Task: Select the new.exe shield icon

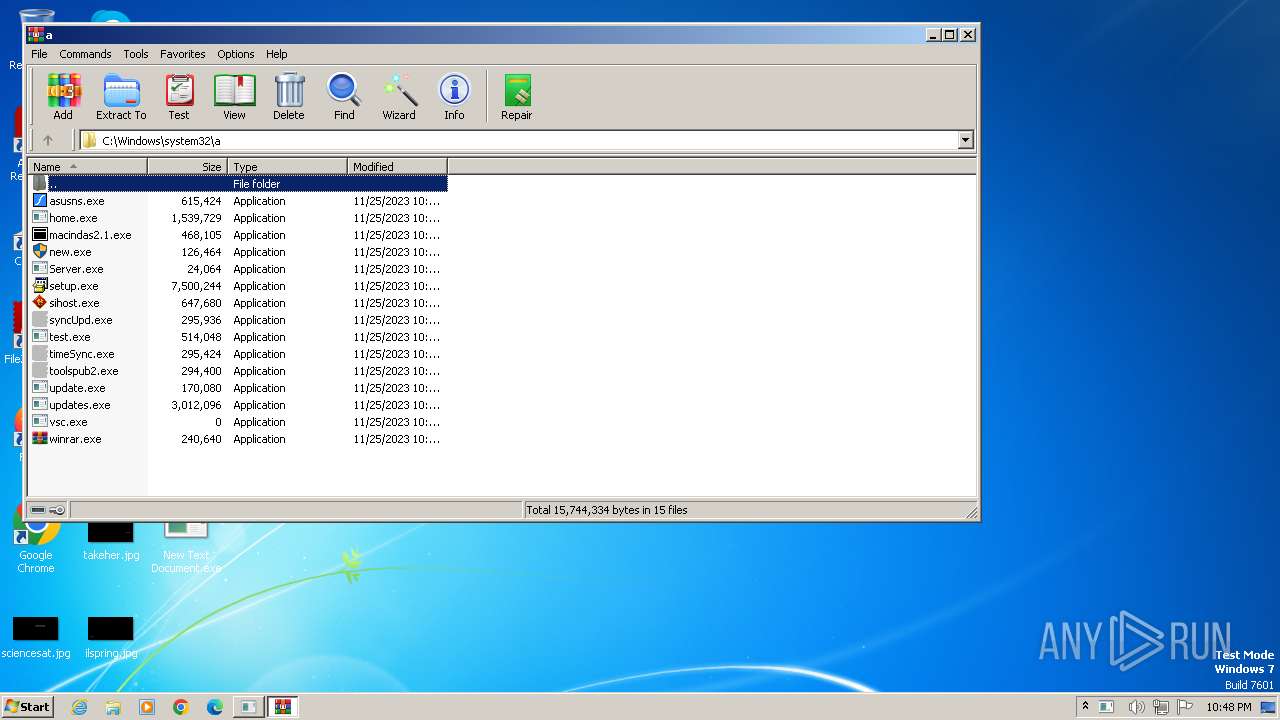Action: [40, 252]
